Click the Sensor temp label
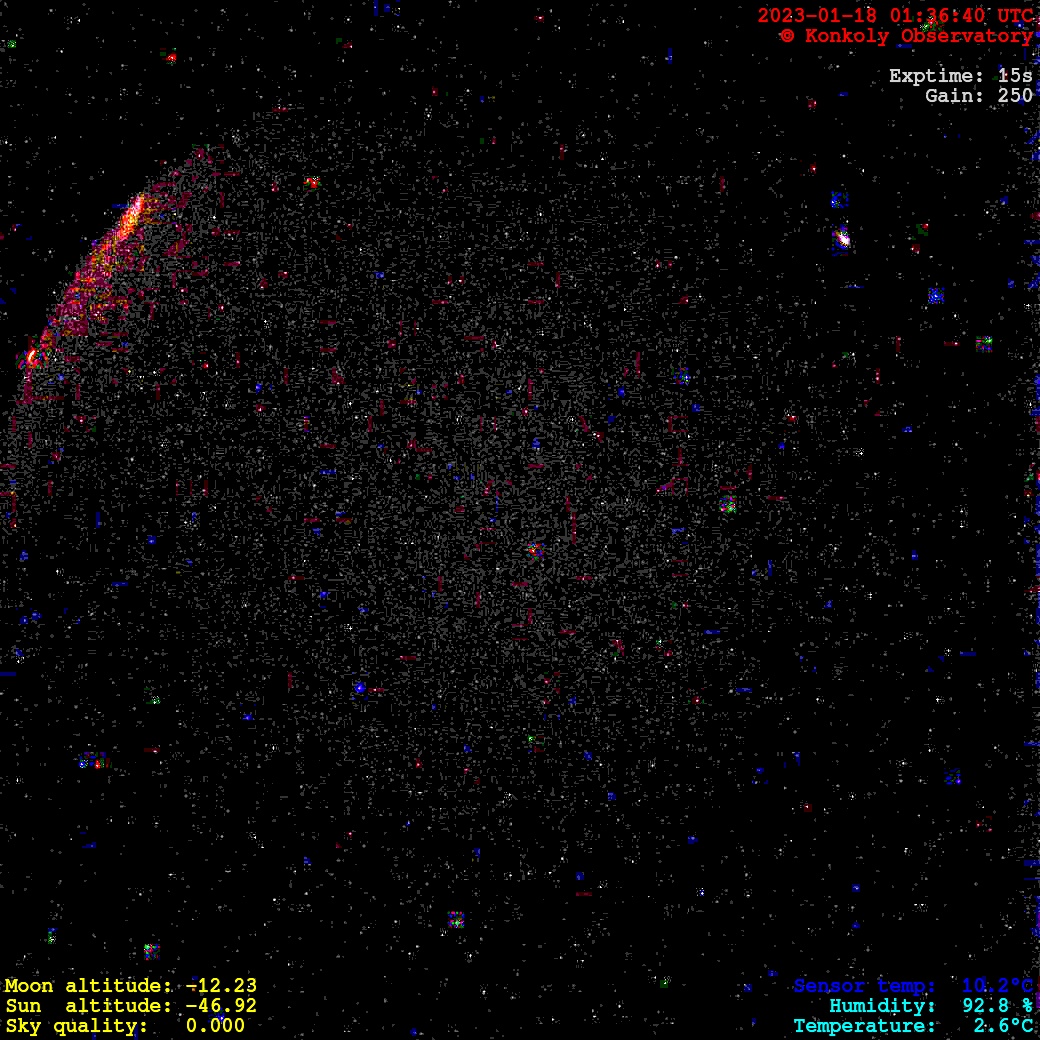Image resolution: width=1040 pixels, height=1040 pixels. coord(865,986)
